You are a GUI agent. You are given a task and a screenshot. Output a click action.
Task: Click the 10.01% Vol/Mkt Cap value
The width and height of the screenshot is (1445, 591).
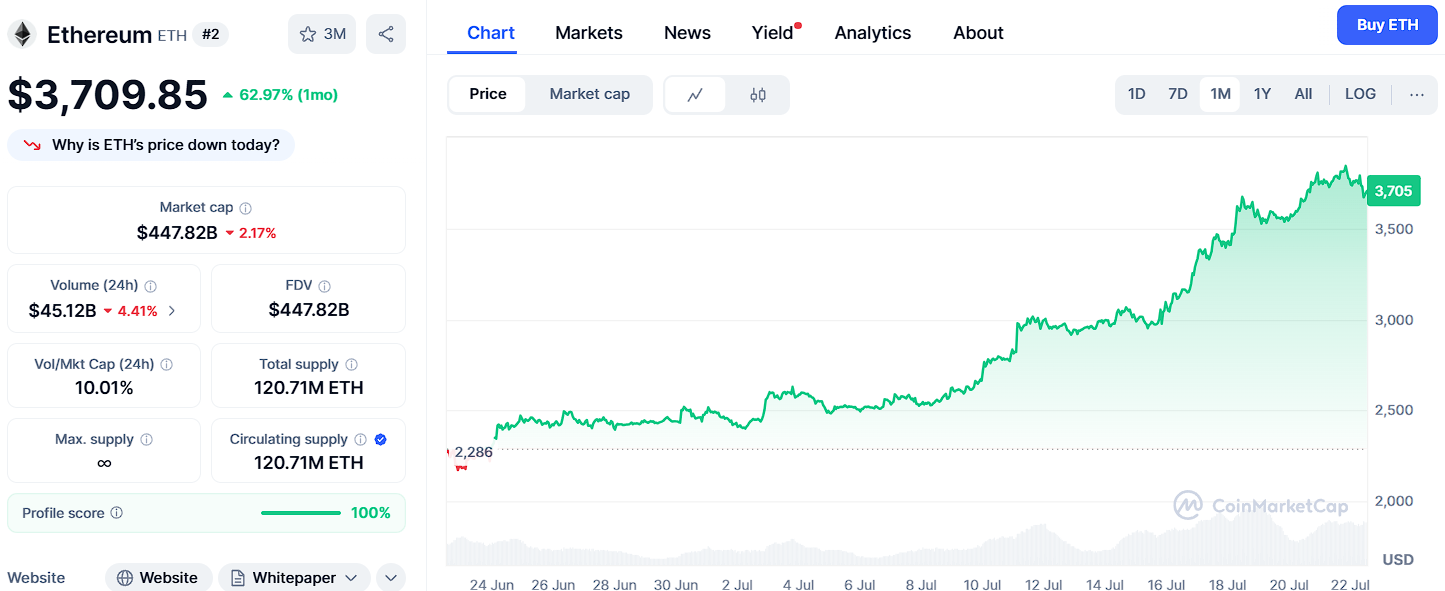point(104,388)
